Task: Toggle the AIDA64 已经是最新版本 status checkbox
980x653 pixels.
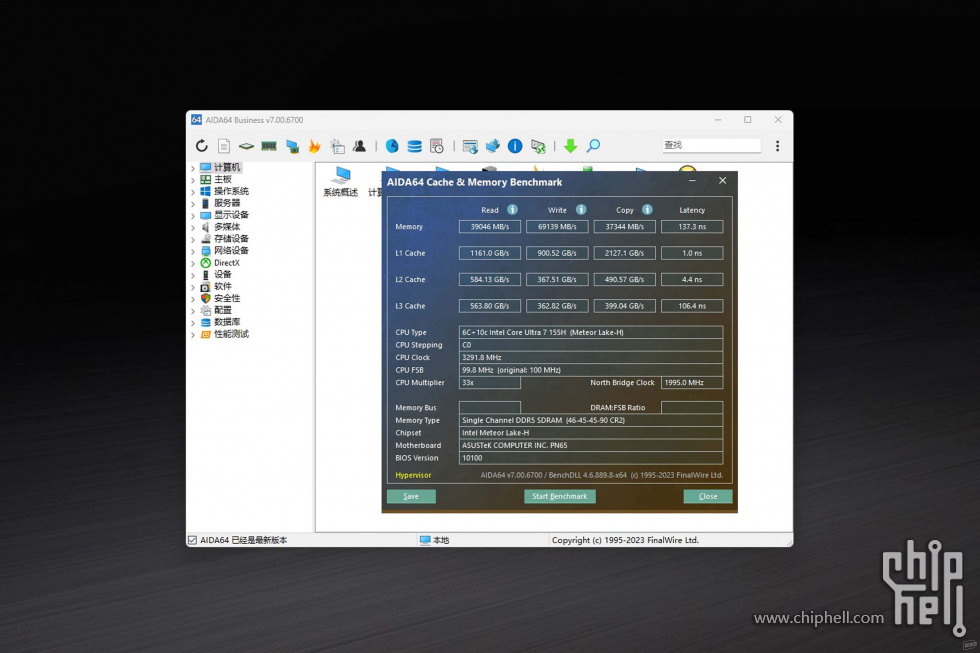Action: click(192, 540)
